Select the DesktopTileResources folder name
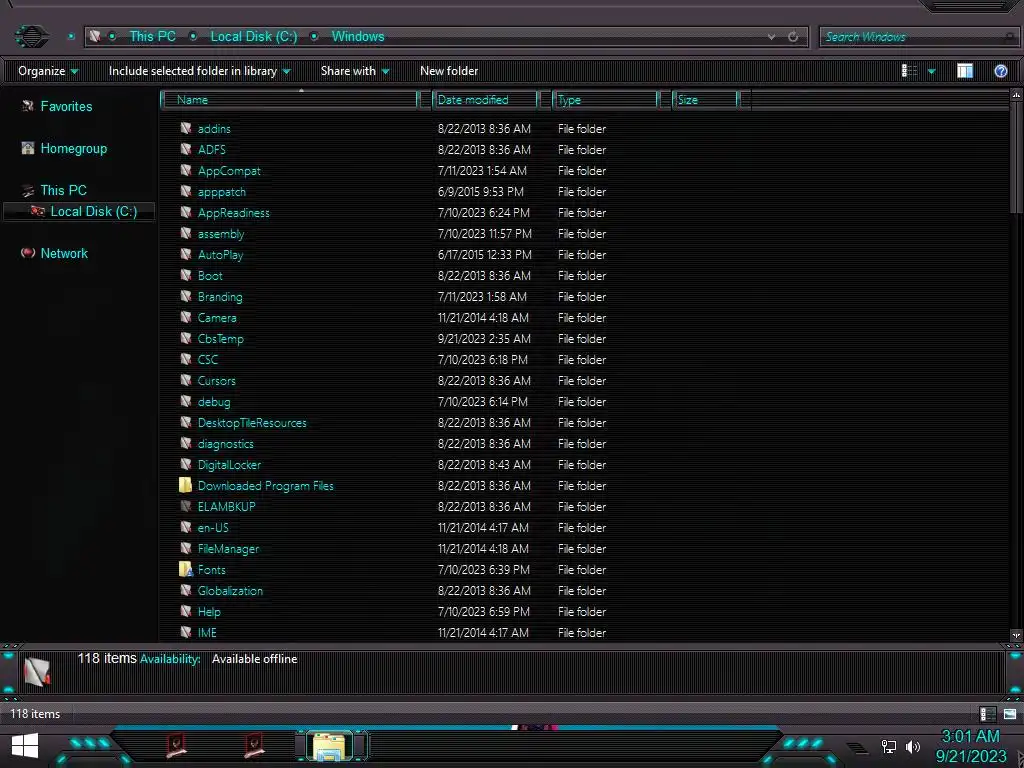 [252, 423]
